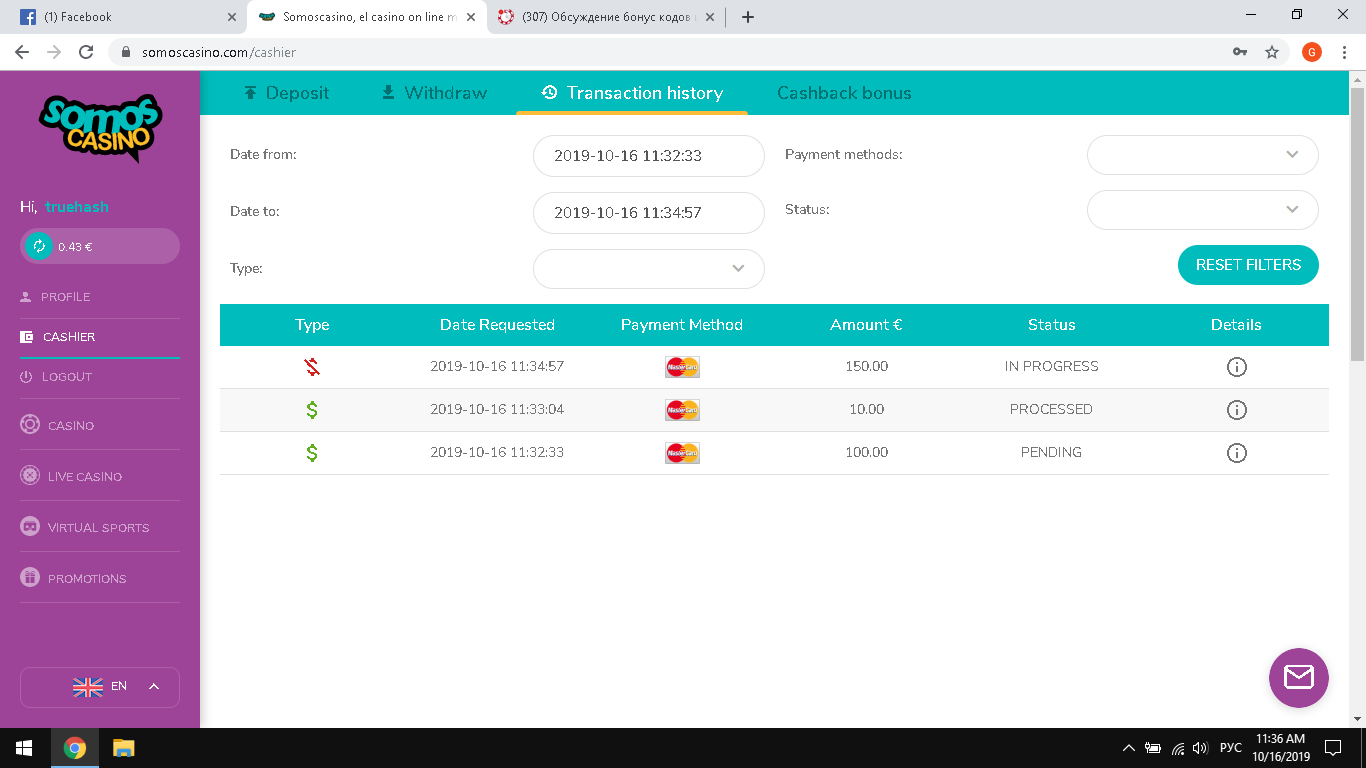Open File Explorer from the taskbar
This screenshot has height=768, width=1366.
tap(123, 748)
